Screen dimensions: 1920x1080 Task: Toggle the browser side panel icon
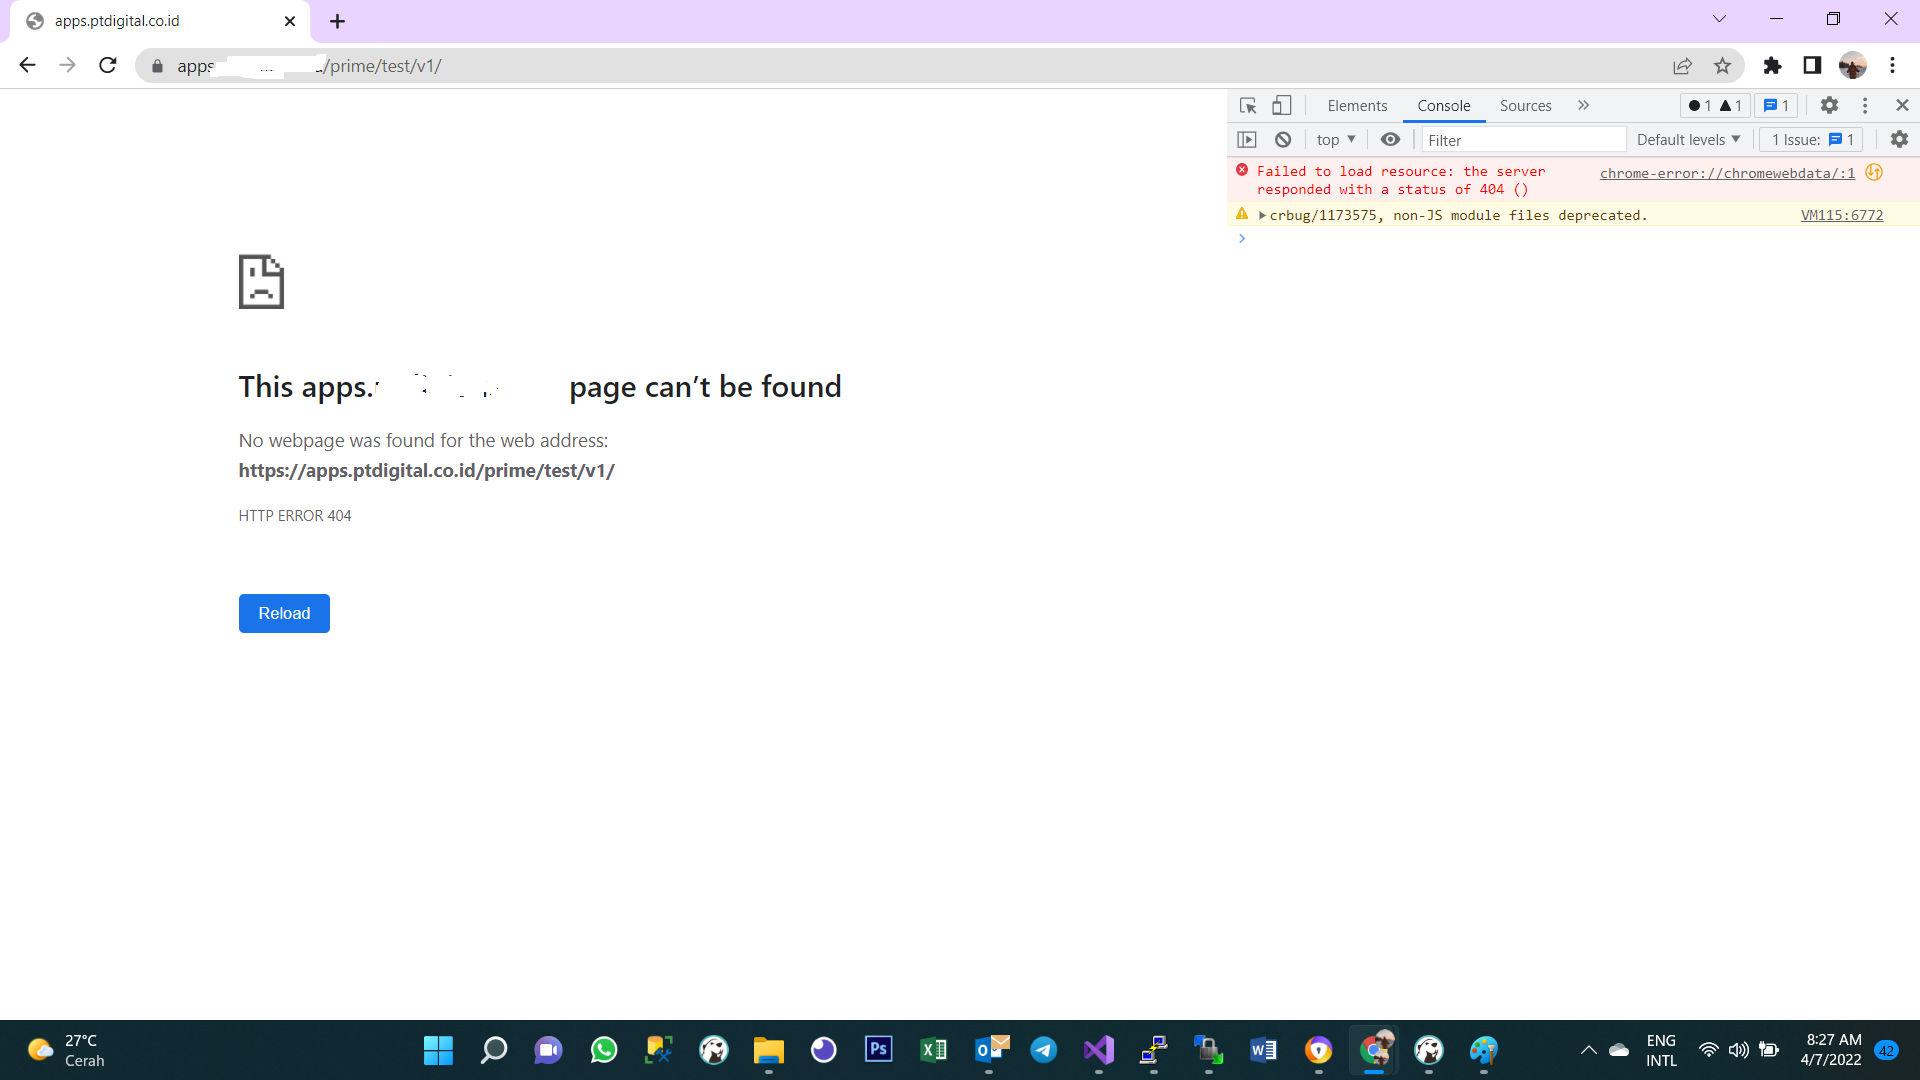point(1812,66)
